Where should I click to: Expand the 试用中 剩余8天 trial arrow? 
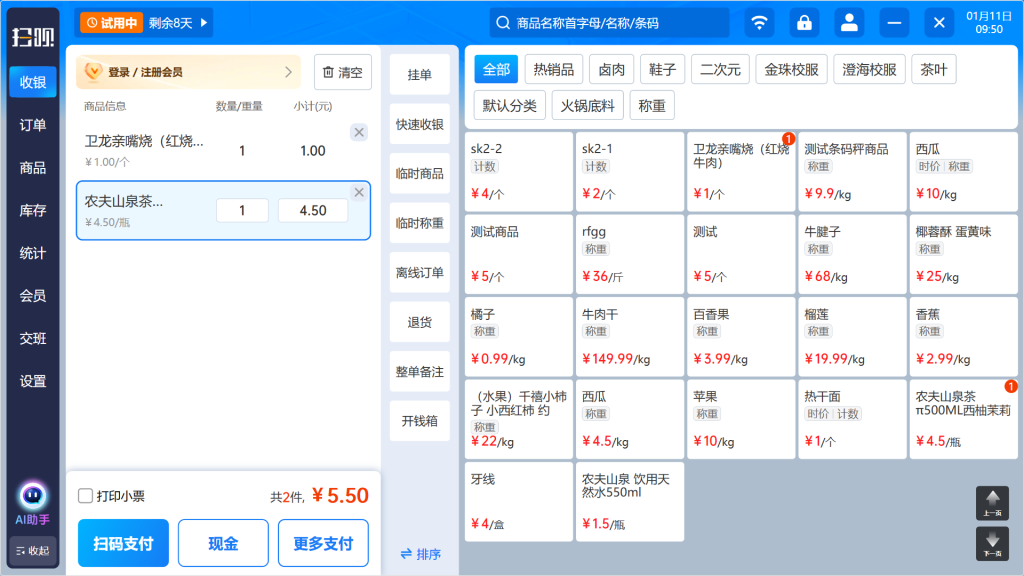pyautogui.click(x=204, y=22)
